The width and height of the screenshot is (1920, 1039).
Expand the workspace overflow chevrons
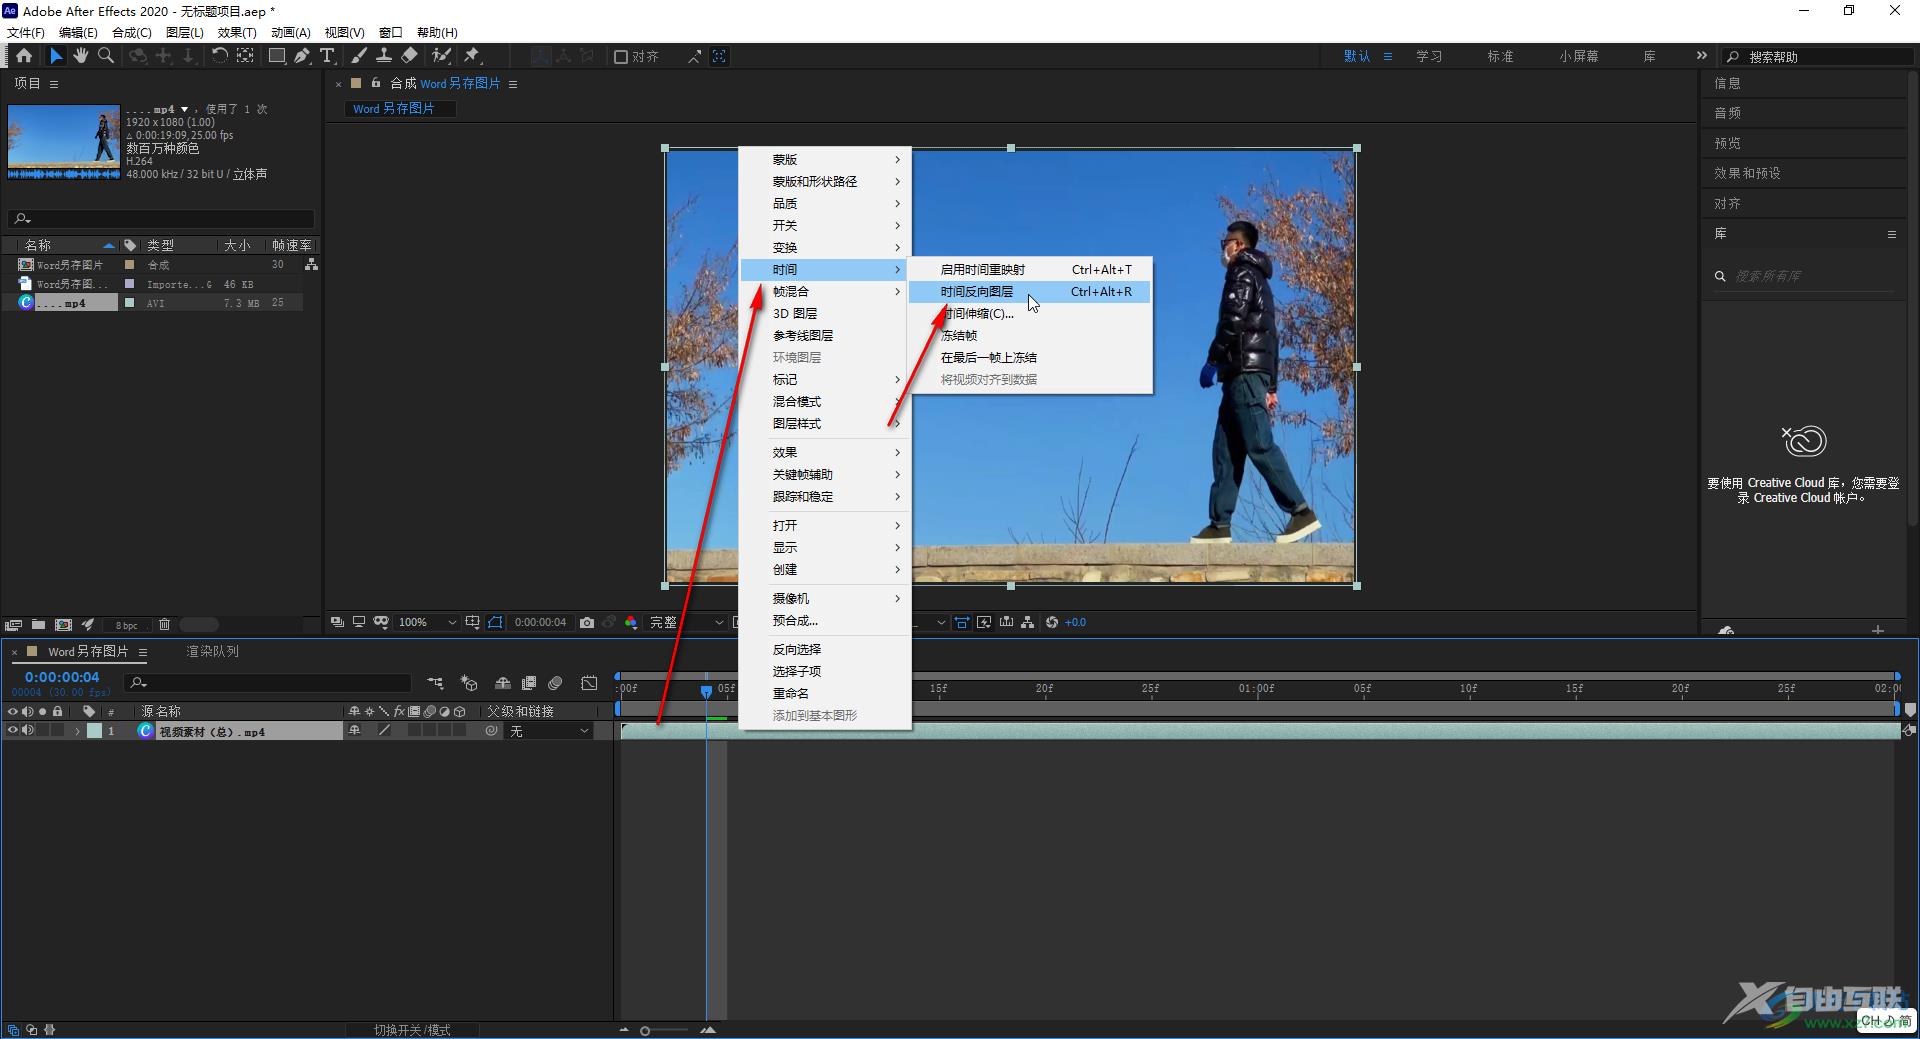tap(1702, 56)
